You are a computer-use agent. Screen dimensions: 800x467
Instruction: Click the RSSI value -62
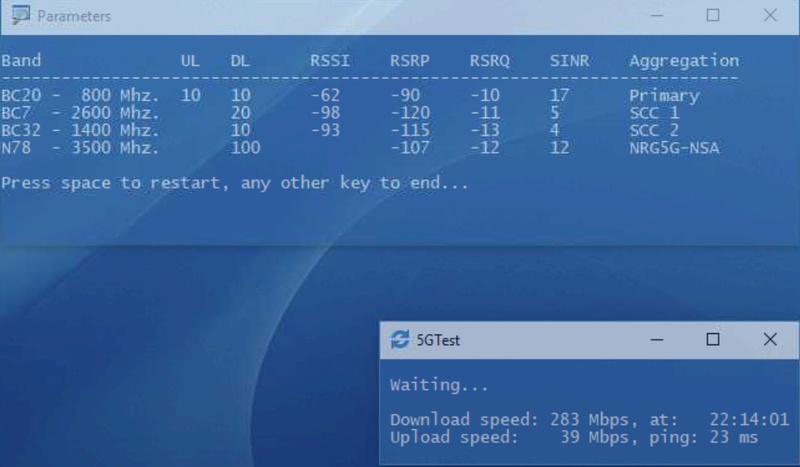(x=325, y=95)
